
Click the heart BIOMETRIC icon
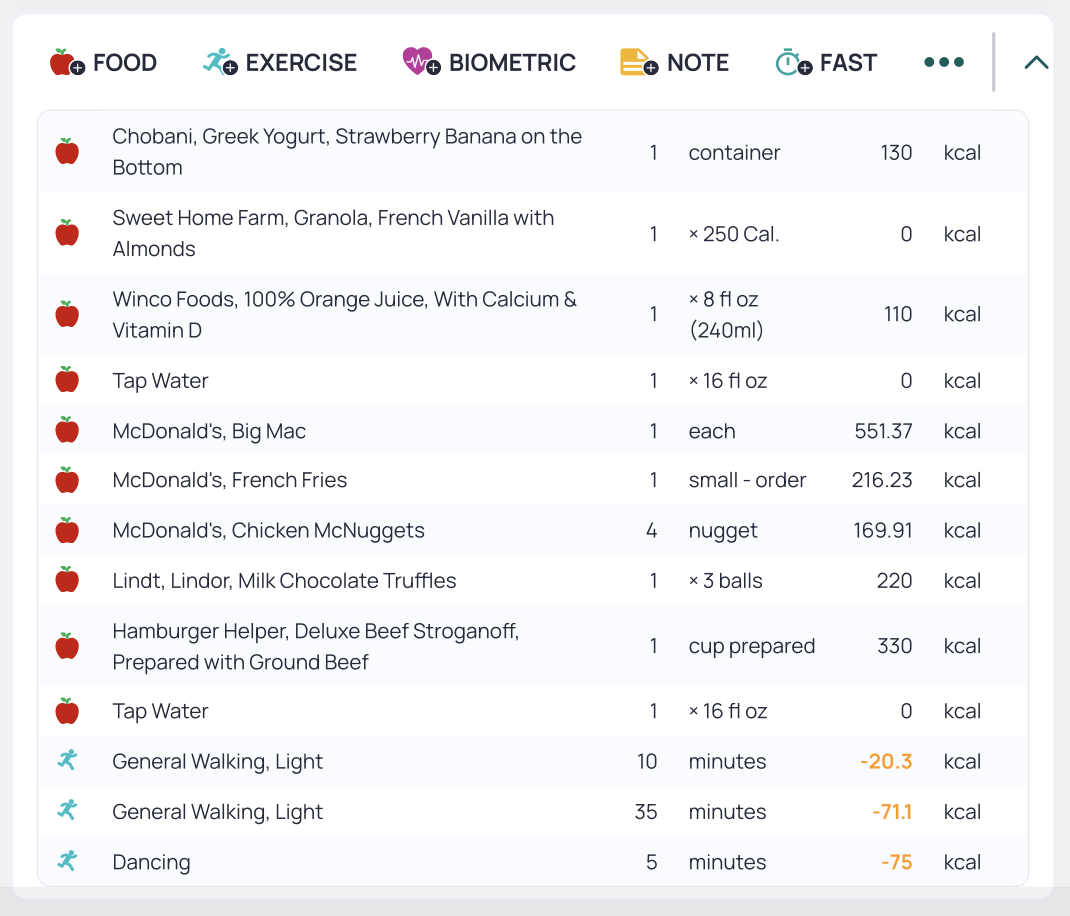pyautogui.click(x=418, y=61)
